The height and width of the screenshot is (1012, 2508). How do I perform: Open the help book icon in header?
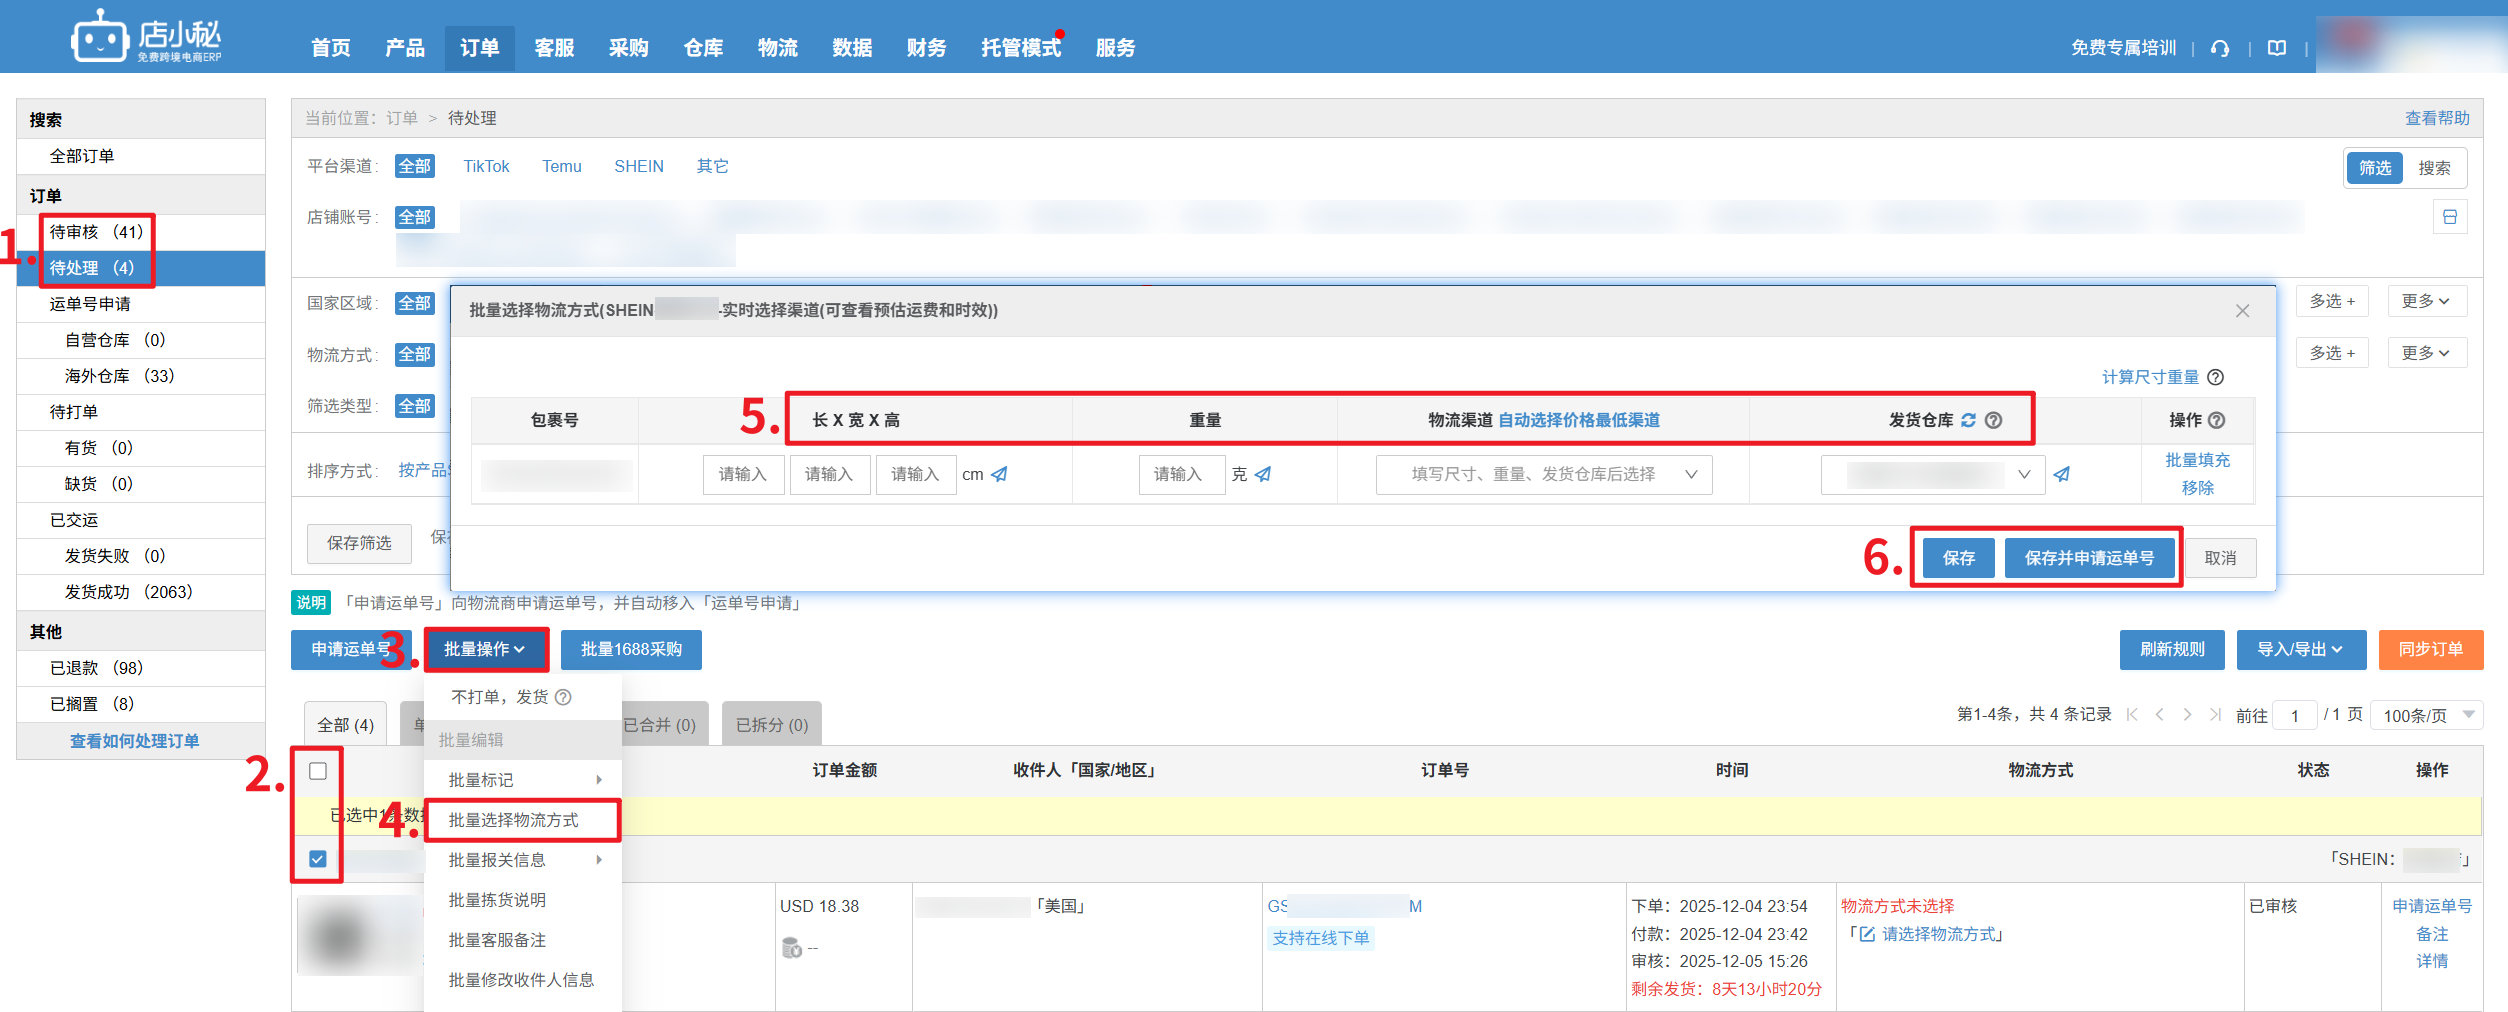(x=2277, y=48)
